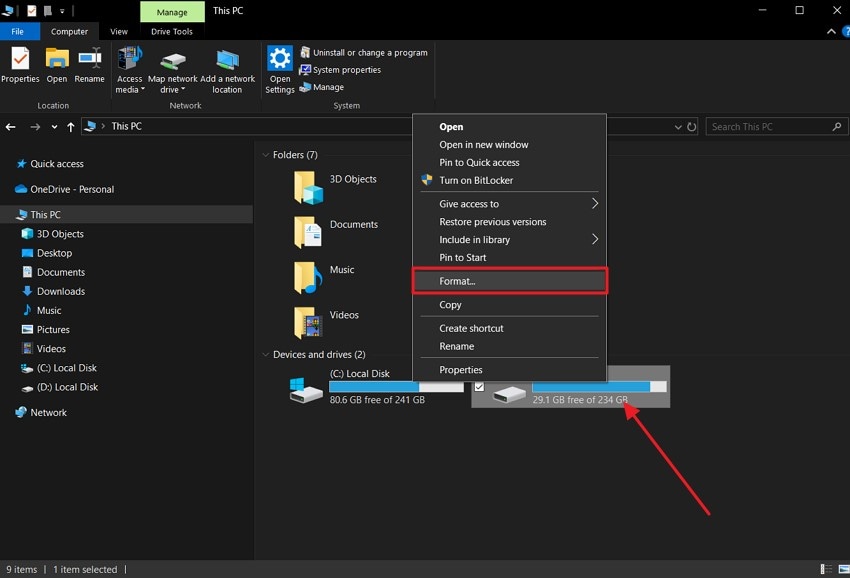Collapse the ribbon with the caret
The width and height of the screenshot is (850, 578).
pyautogui.click(x=831, y=31)
